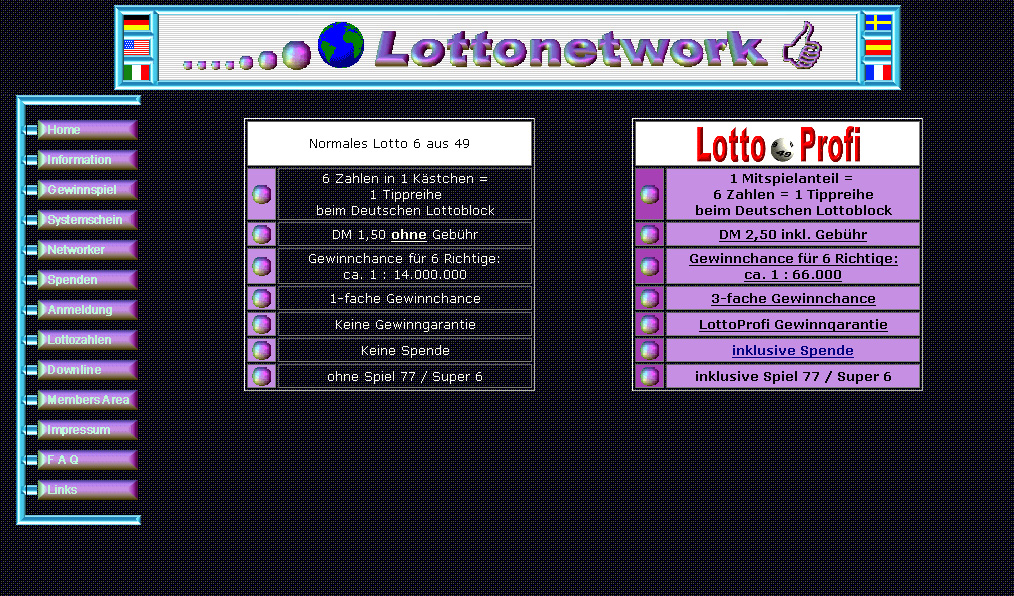Click the underlined 'ohne' link
Image resolution: width=1014 pixels, height=596 pixels.
(409, 235)
